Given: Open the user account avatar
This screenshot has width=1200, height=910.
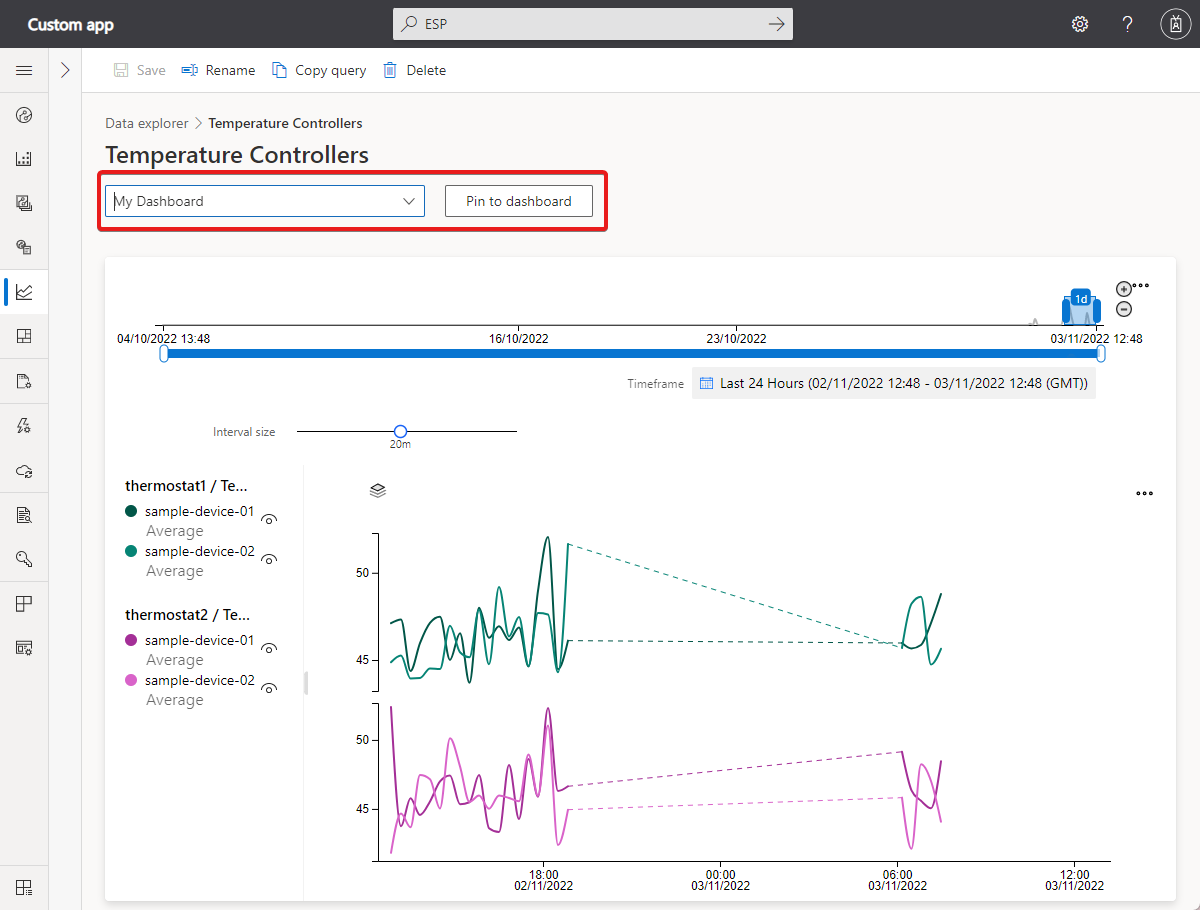Looking at the screenshot, I should click(1174, 24).
